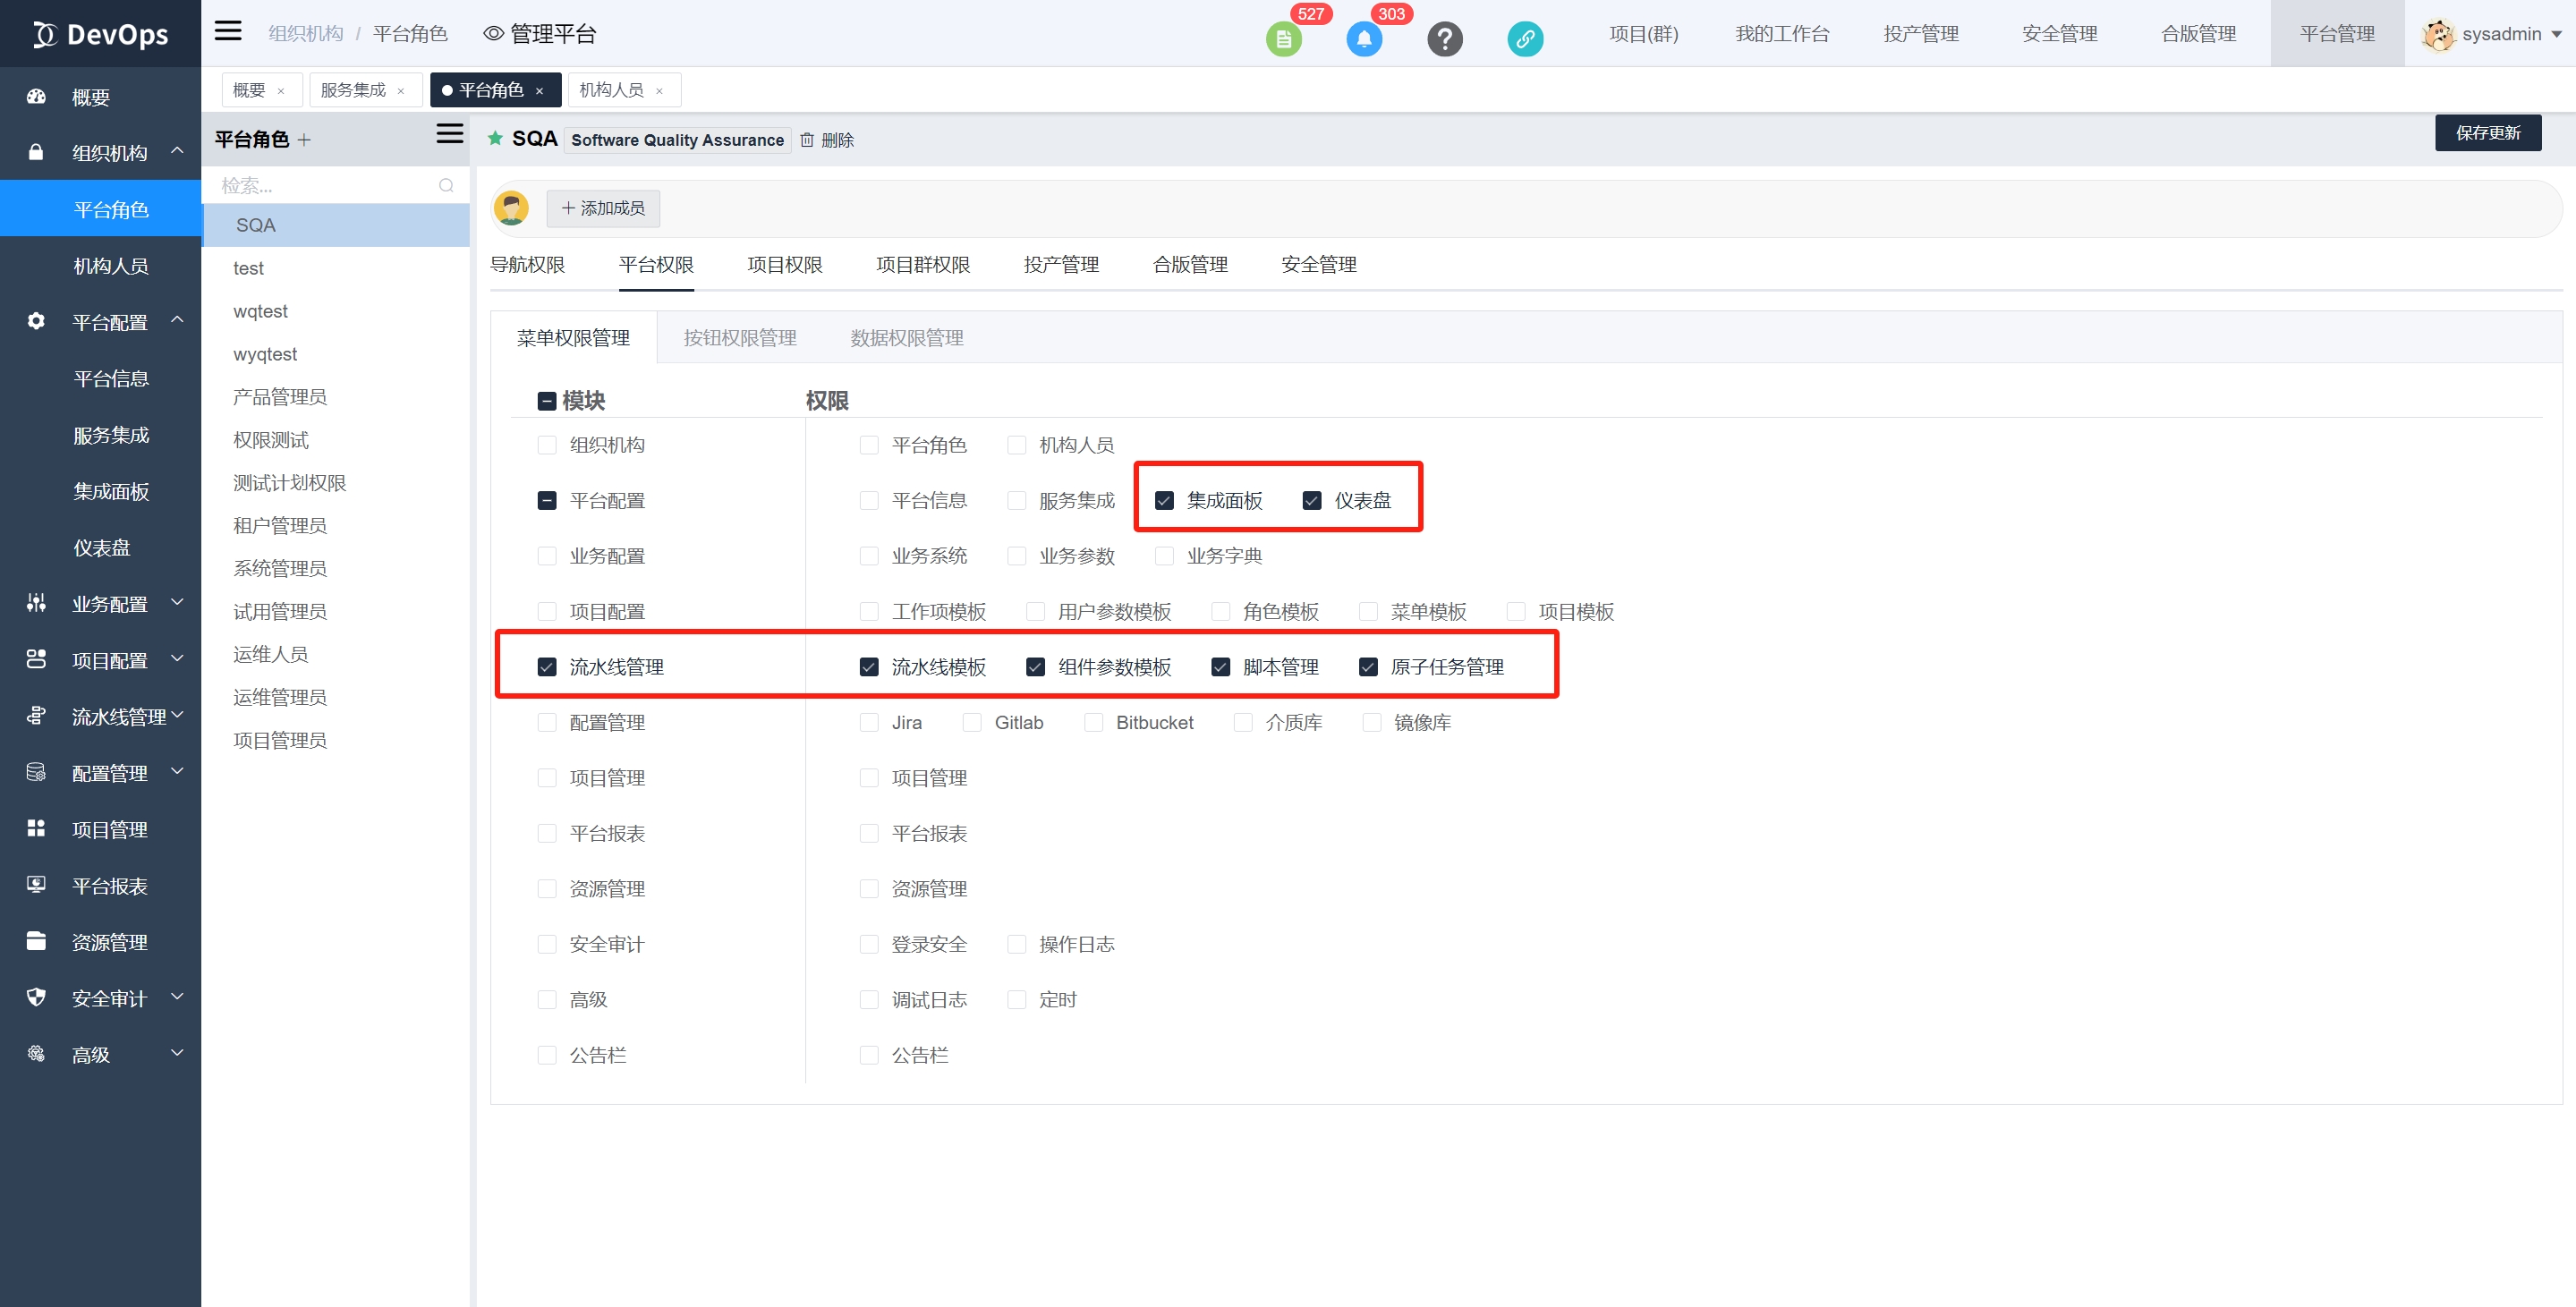Viewport: 2576px width, 1307px height.
Task: Check the Gitlab permission checkbox
Action: 971,722
